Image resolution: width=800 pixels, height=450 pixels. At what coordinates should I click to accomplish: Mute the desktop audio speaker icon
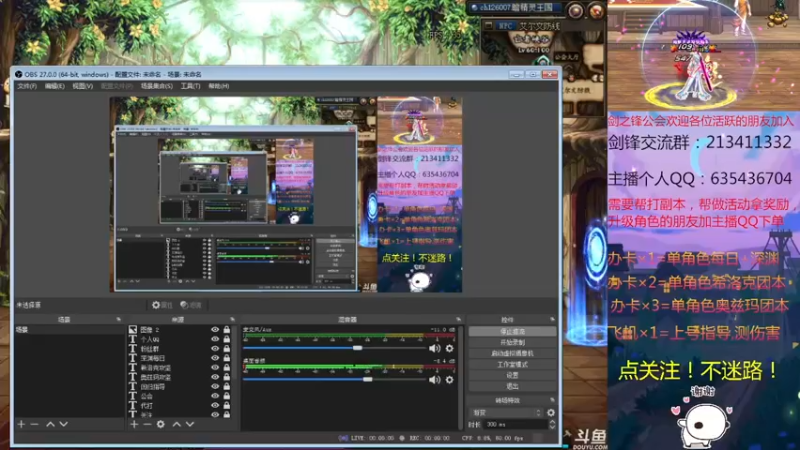(x=434, y=380)
